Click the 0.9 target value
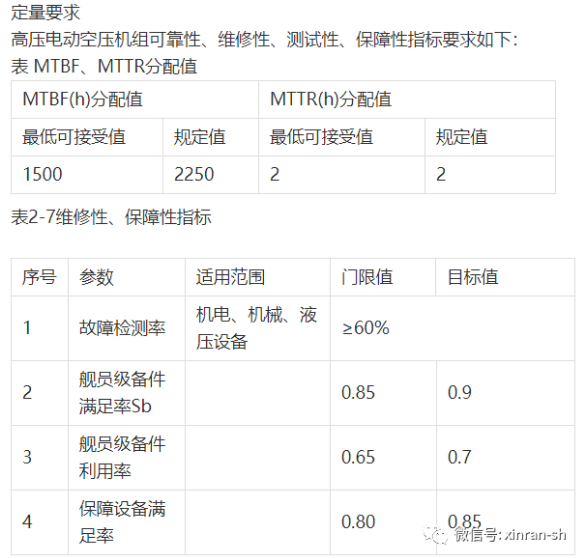This screenshot has height=558, width=580. click(x=459, y=393)
